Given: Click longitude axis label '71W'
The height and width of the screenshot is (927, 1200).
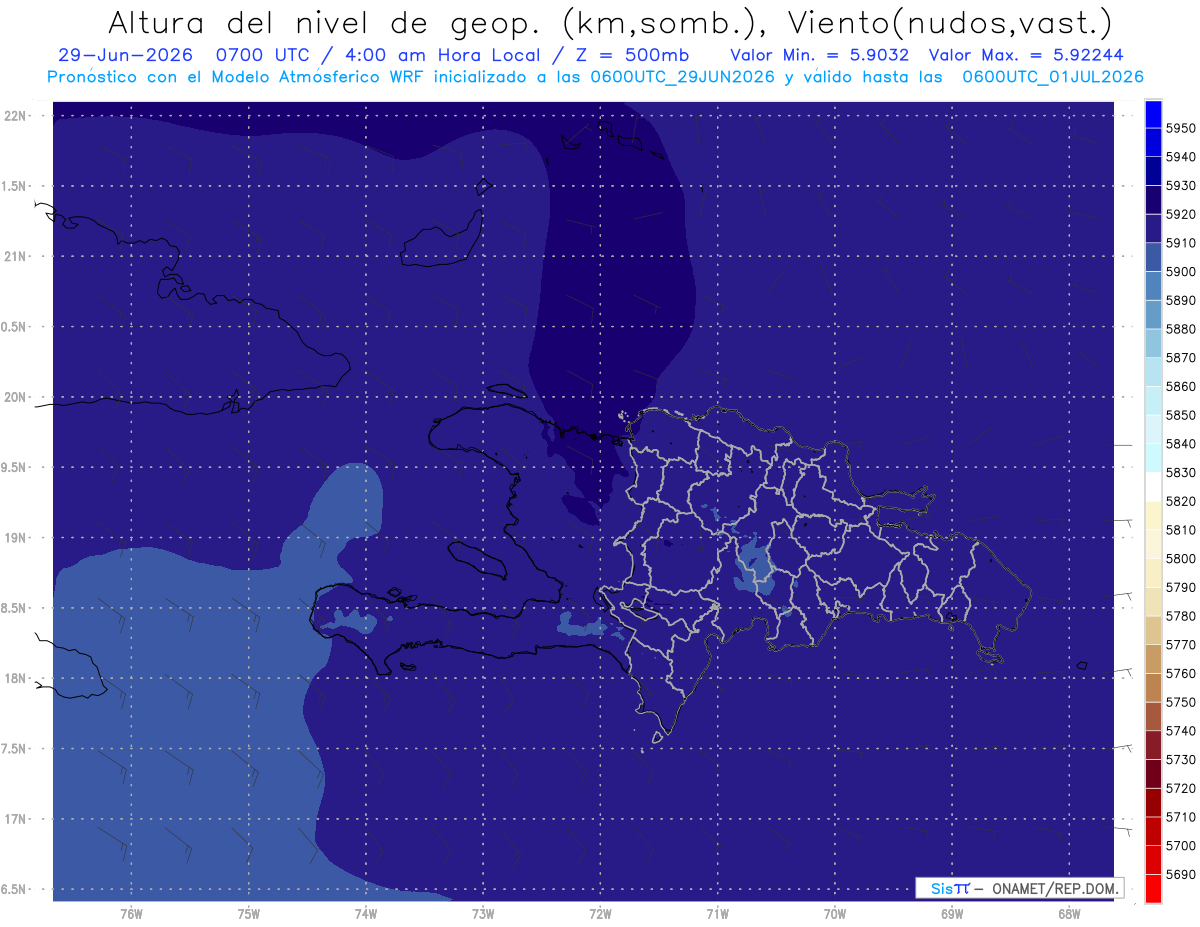Looking at the screenshot, I should [x=717, y=913].
